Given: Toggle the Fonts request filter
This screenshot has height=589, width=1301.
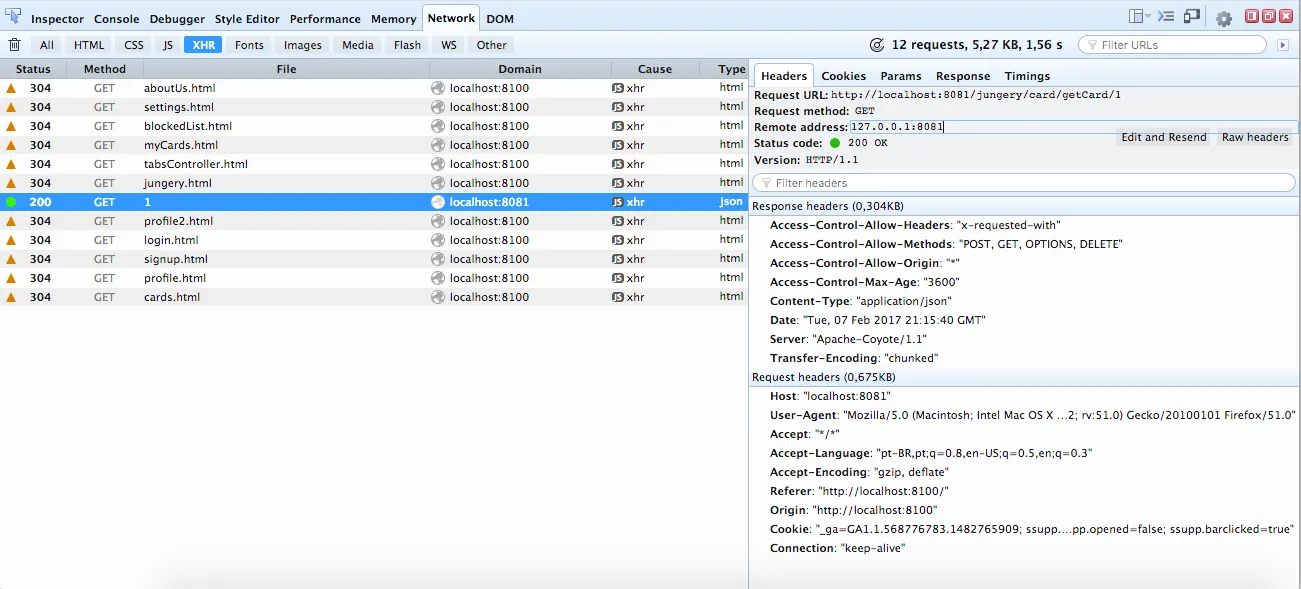Looking at the screenshot, I should click(249, 45).
